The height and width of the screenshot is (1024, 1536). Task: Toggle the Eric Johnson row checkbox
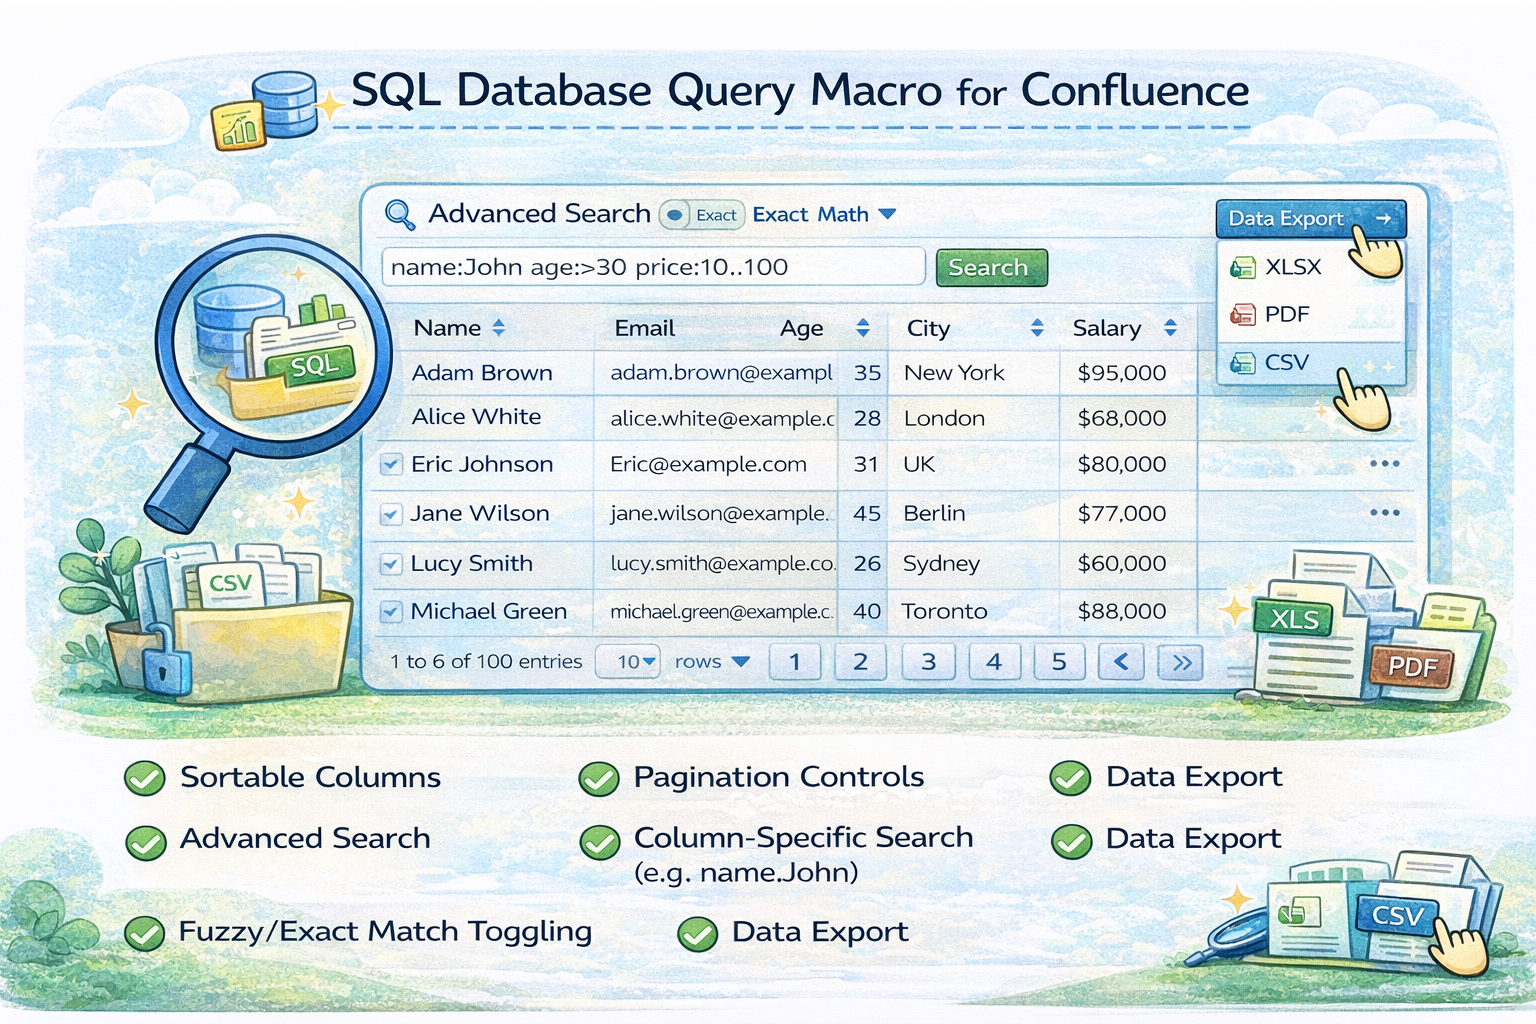(391, 465)
